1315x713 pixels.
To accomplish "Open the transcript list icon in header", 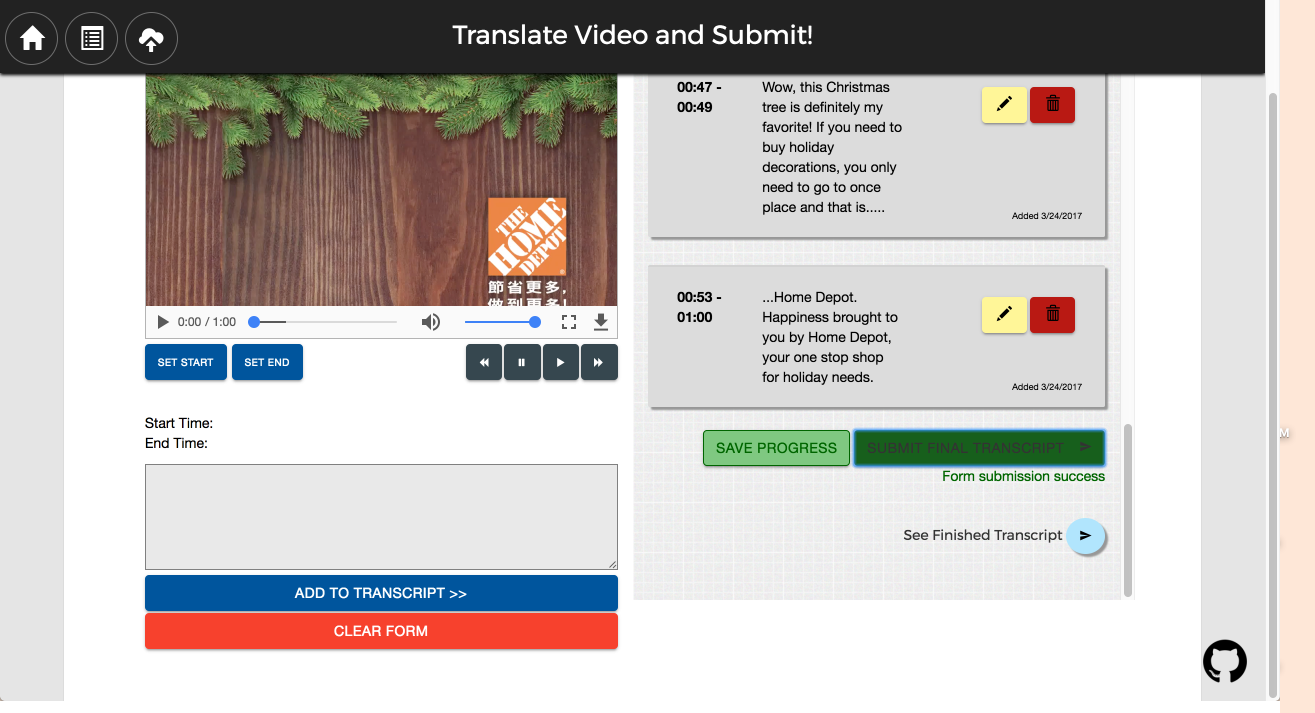I will tap(92, 39).
